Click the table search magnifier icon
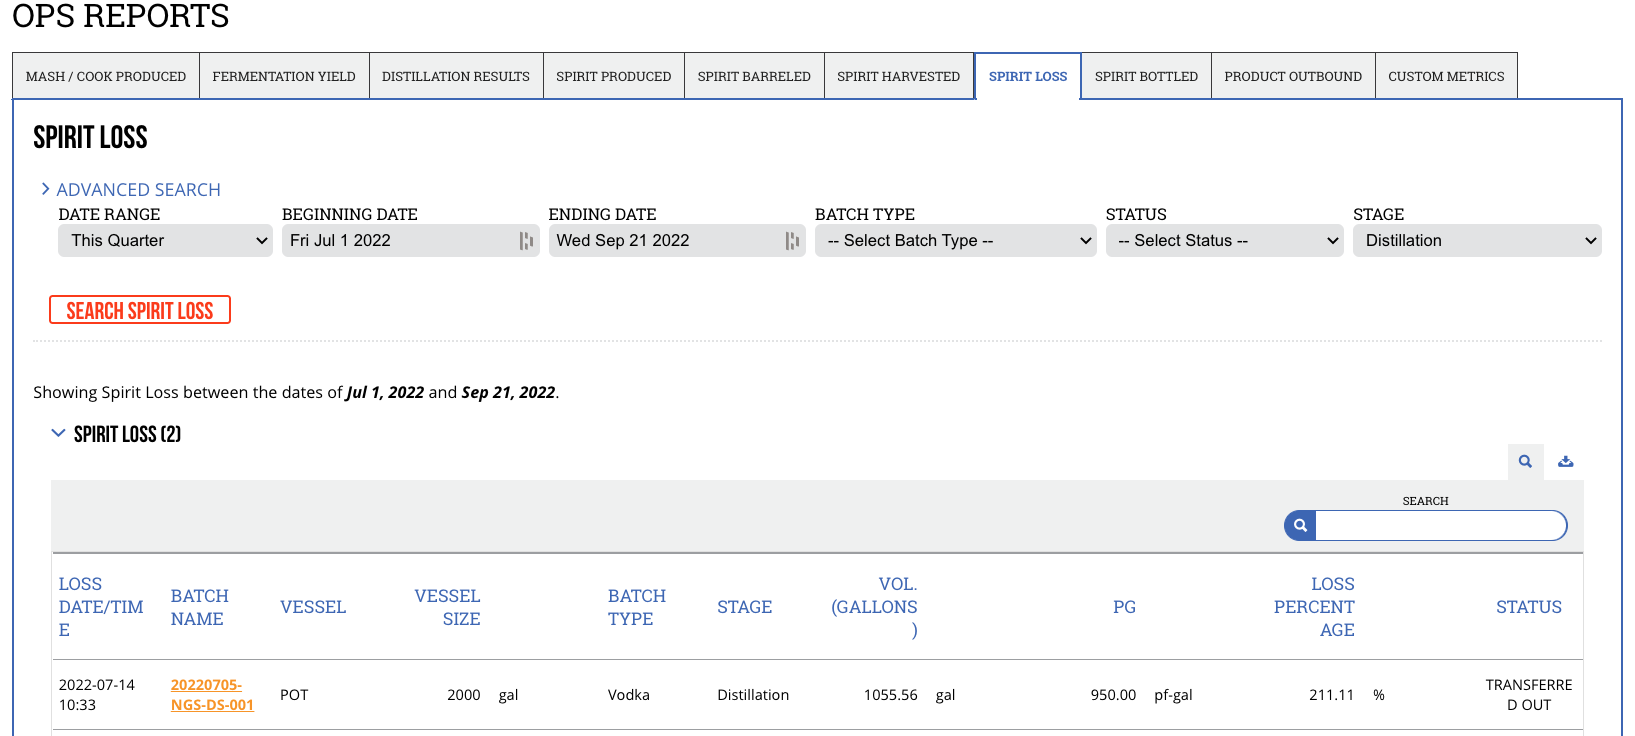This screenshot has width=1635, height=736. coord(1525,462)
